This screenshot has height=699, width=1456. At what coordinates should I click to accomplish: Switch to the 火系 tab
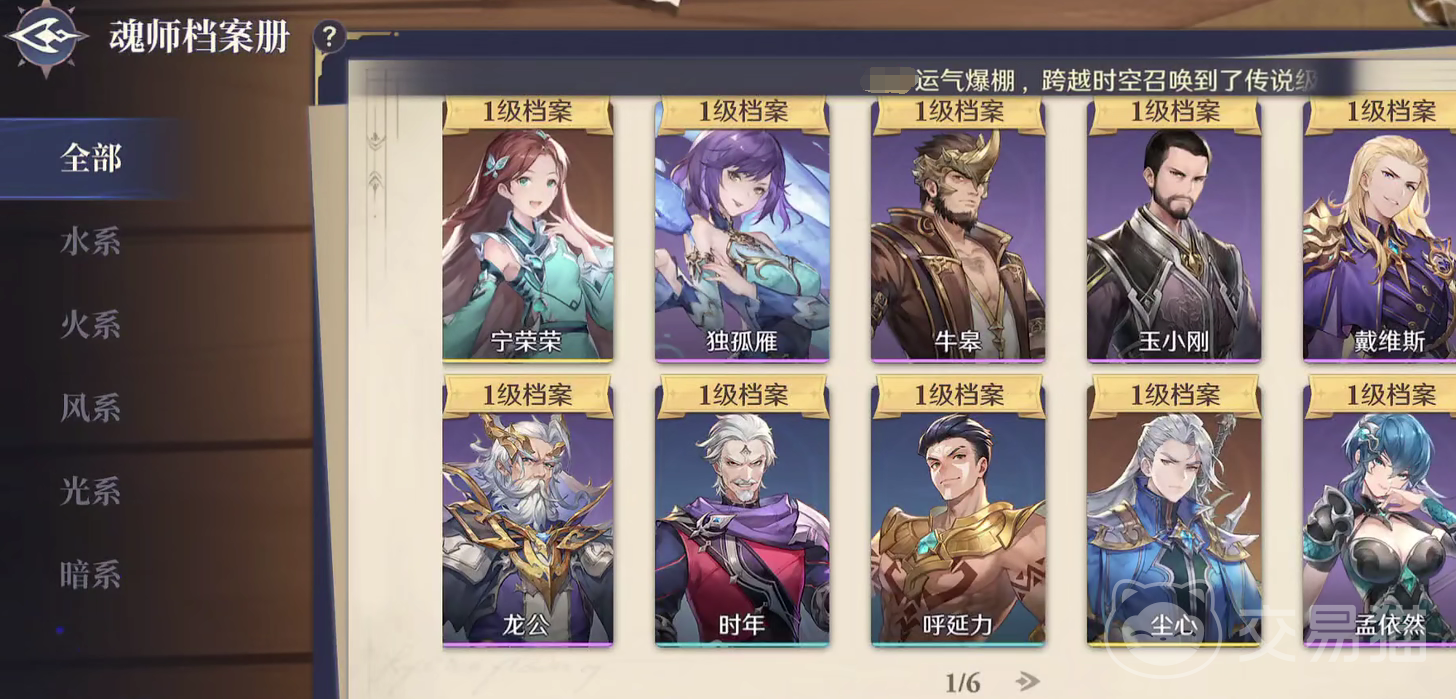point(90,324)
